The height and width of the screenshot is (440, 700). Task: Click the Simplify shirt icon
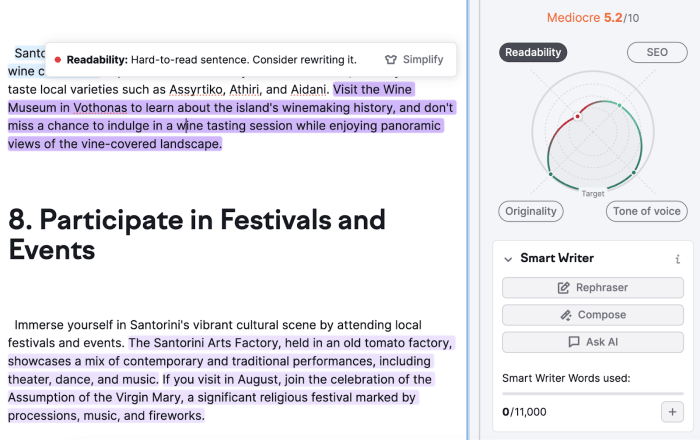pos(391,59)
